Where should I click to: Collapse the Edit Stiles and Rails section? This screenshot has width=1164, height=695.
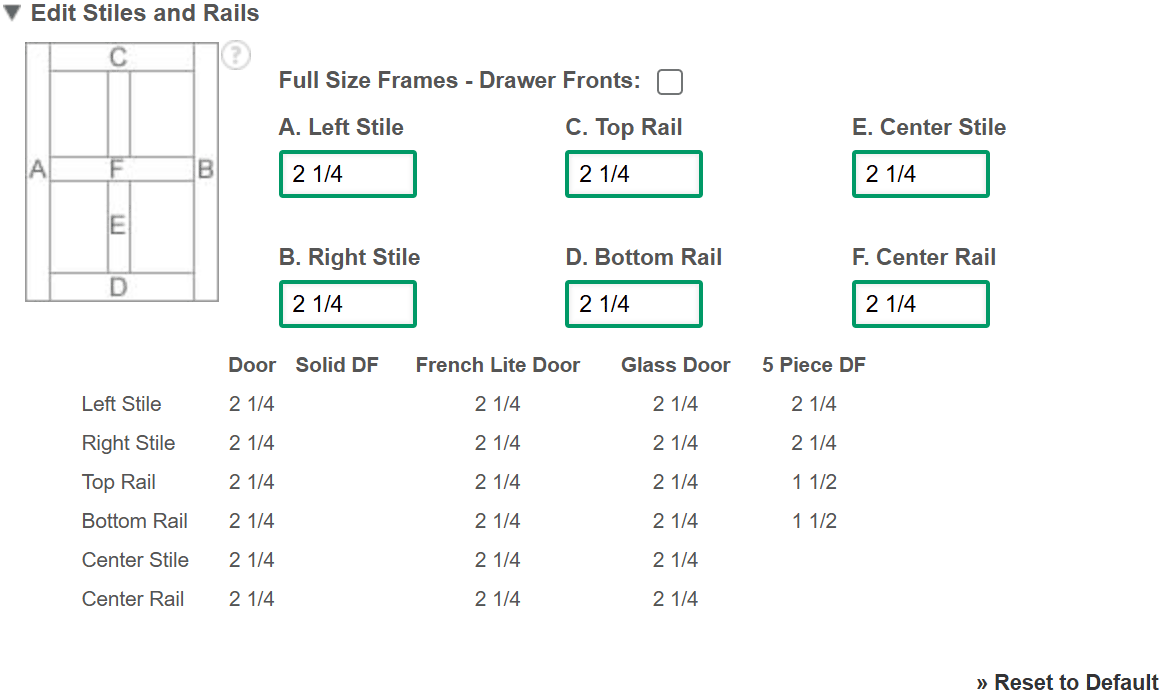click(x=12, y=13)
